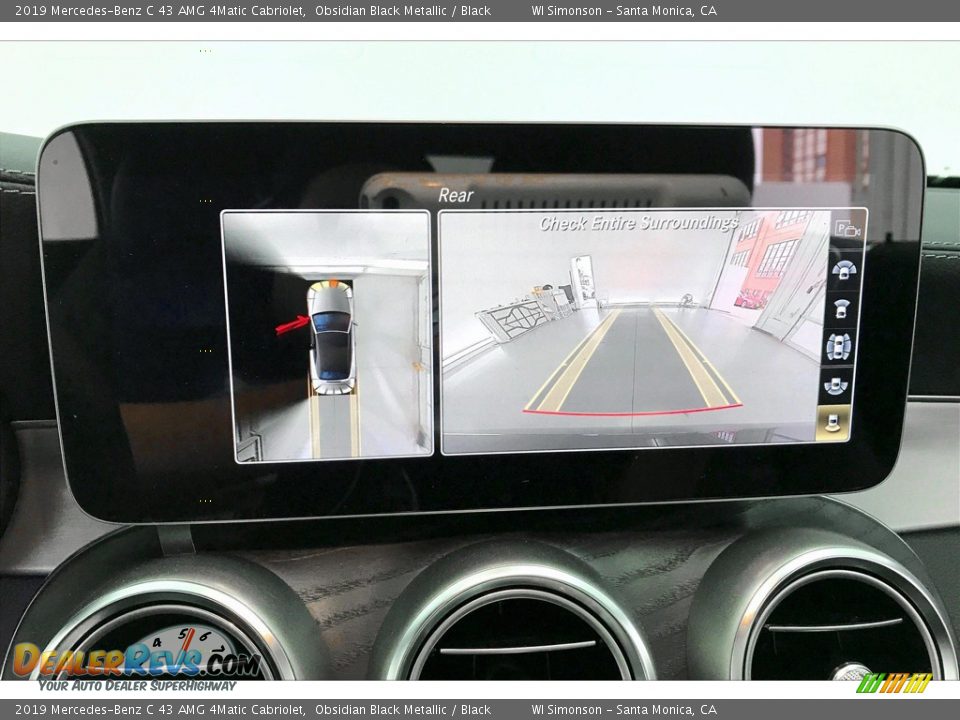Tap the 'Check Entire Surroundings' warning text
960x720 pixels.
point(639,223)
